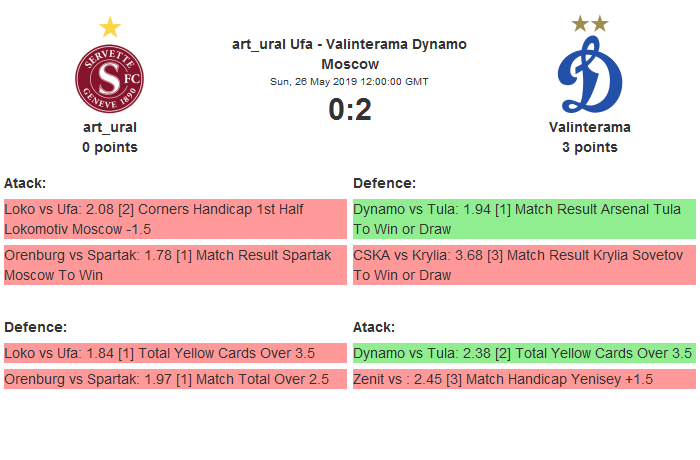Image resolution: width=700 pixels, height=460 pixels.
Task: Select the CSKA vs Krylia Match Result bet
Action: 524,265
